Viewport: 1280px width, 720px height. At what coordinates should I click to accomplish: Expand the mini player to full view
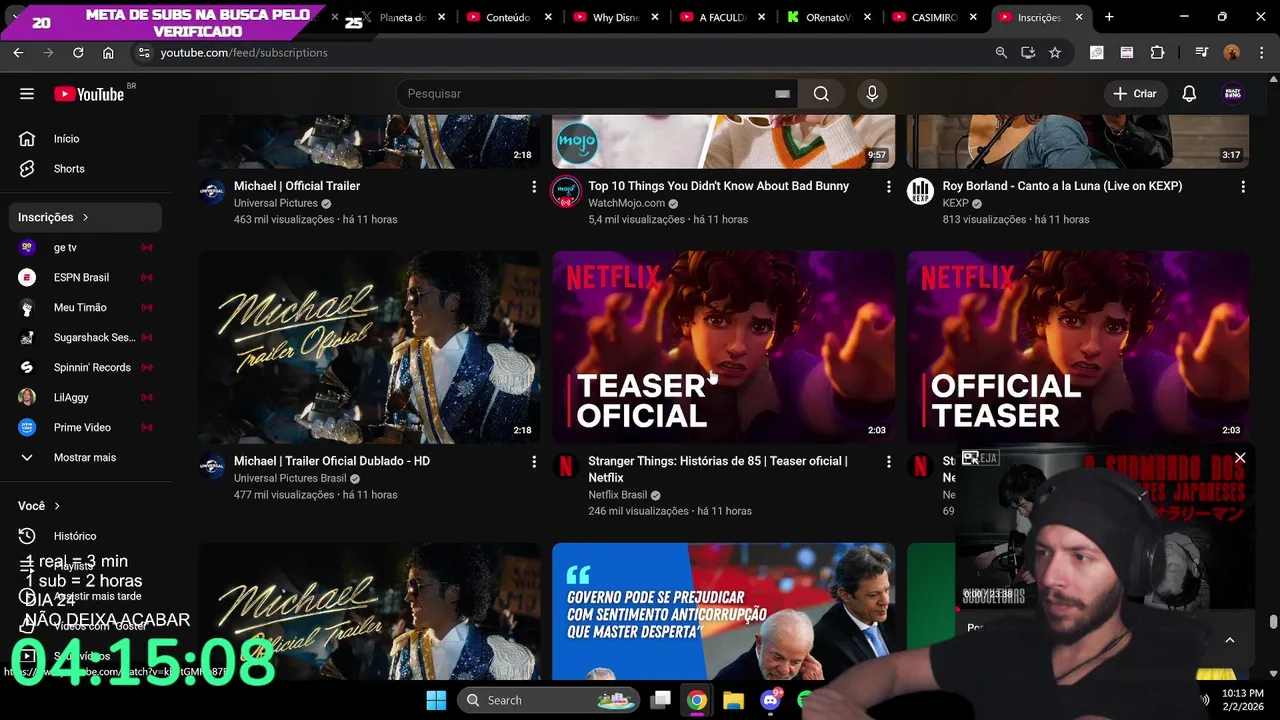pyautogui.click(x=970, y=458)
